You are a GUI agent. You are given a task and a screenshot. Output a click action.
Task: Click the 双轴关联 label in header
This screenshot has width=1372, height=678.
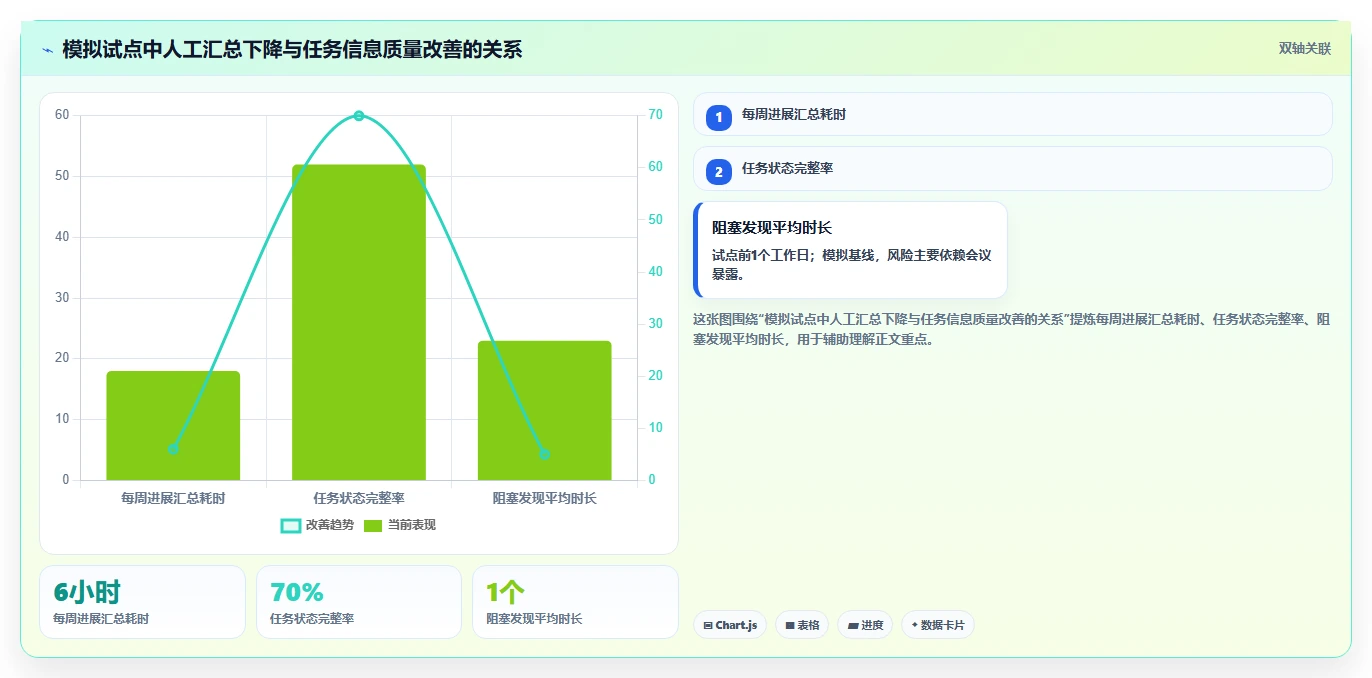(x=1304, y=48)
